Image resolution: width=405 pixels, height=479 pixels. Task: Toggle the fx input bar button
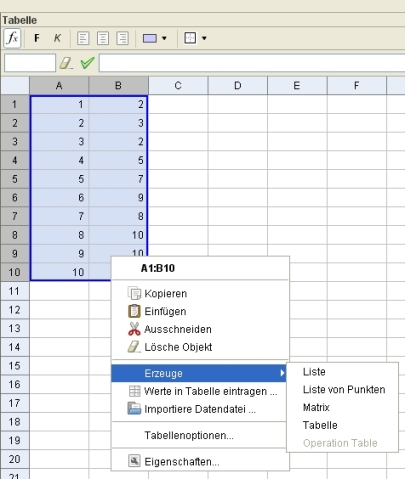(12, 38)
